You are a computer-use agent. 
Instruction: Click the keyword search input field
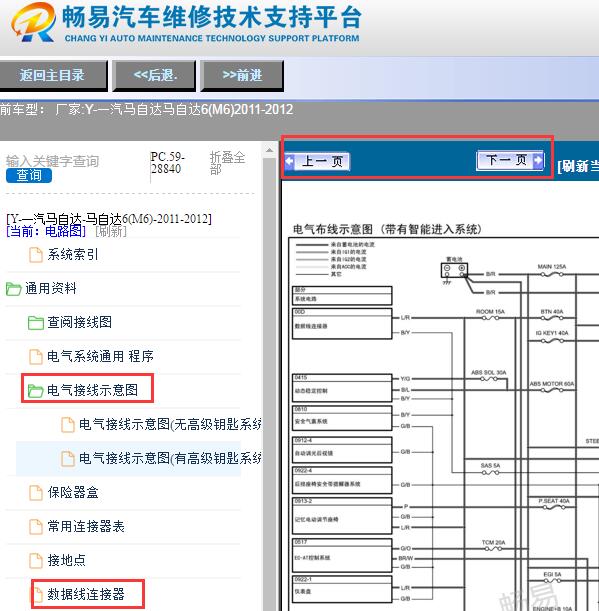coord(53,161)
